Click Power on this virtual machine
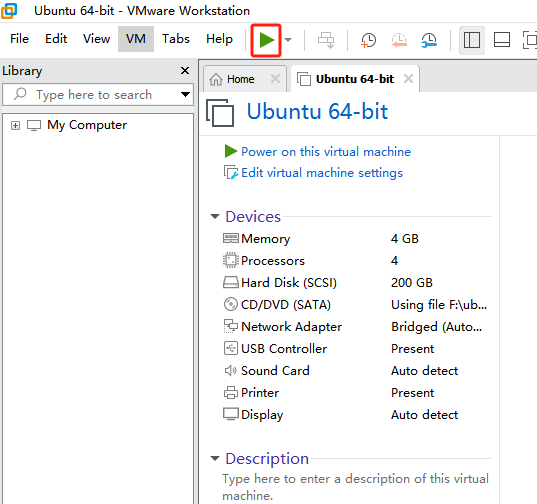This screenshot has width=537, height=504. pos(326,152)
